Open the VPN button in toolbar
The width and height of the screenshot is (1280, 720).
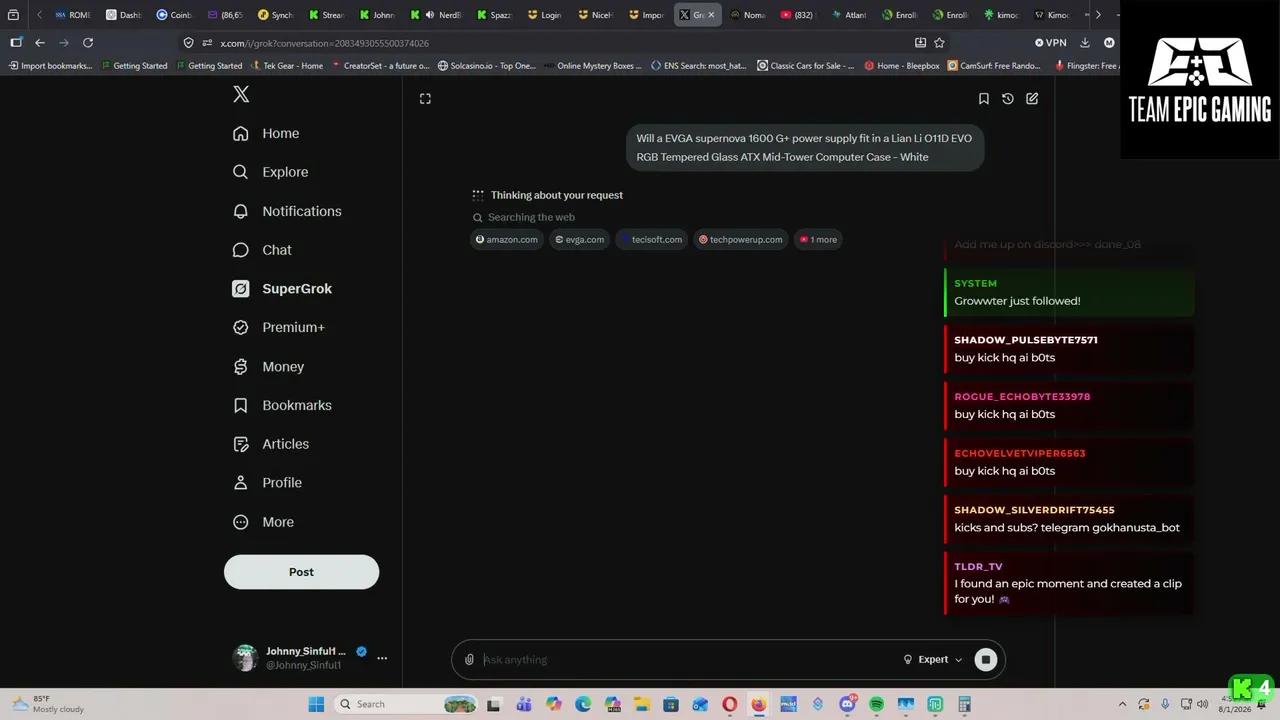pos(1051,43)
